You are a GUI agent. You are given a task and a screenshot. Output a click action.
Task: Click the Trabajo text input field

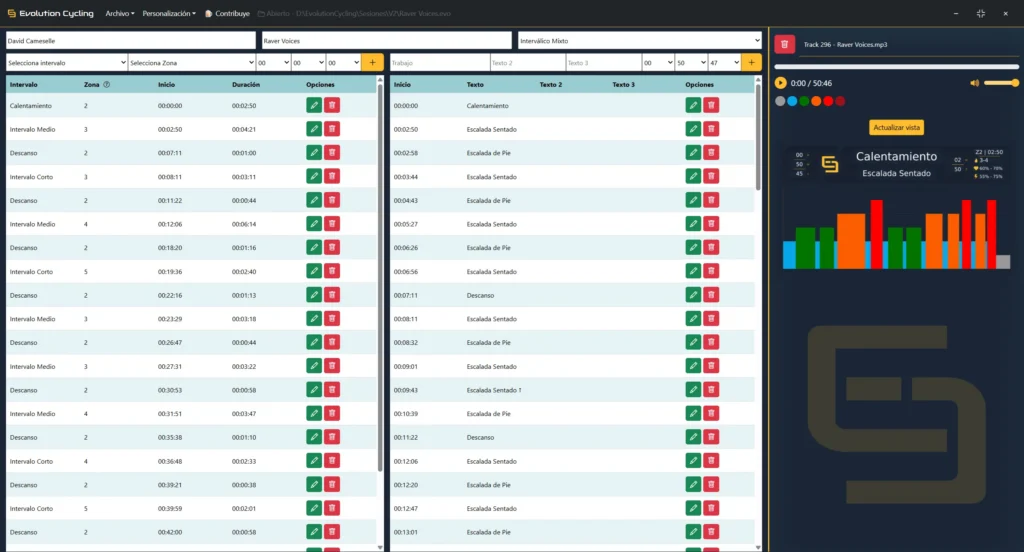coord(439,62)
